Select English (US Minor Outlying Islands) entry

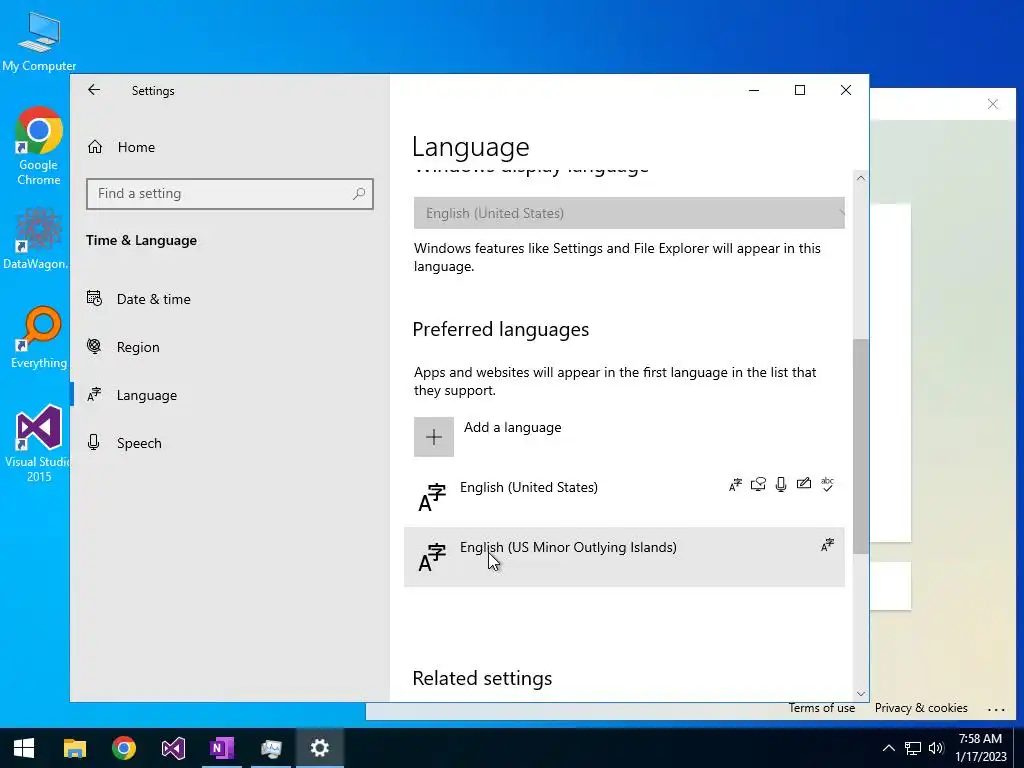[x=624, y=556]
